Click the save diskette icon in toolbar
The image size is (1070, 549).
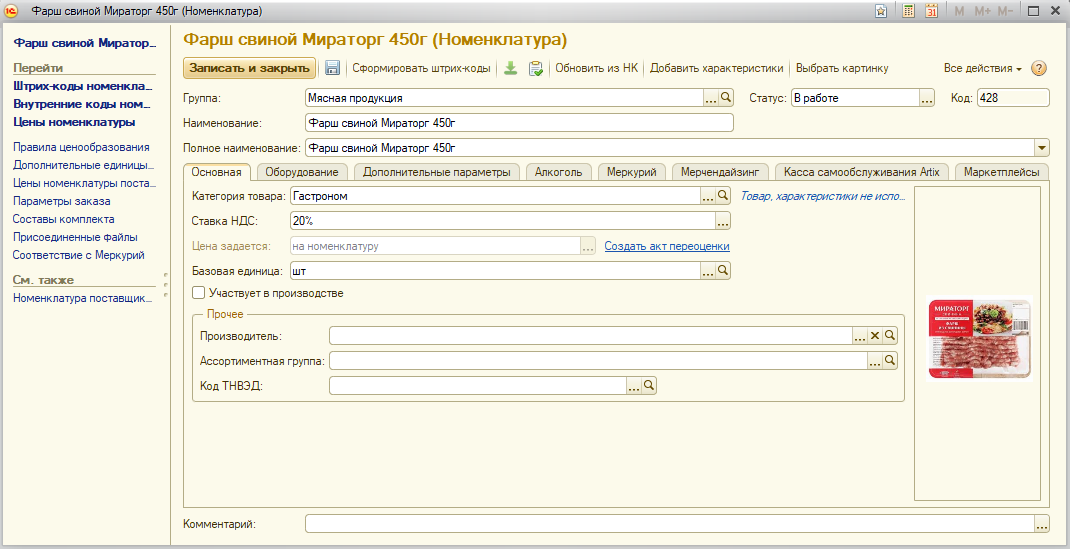[x=333, y=69]
